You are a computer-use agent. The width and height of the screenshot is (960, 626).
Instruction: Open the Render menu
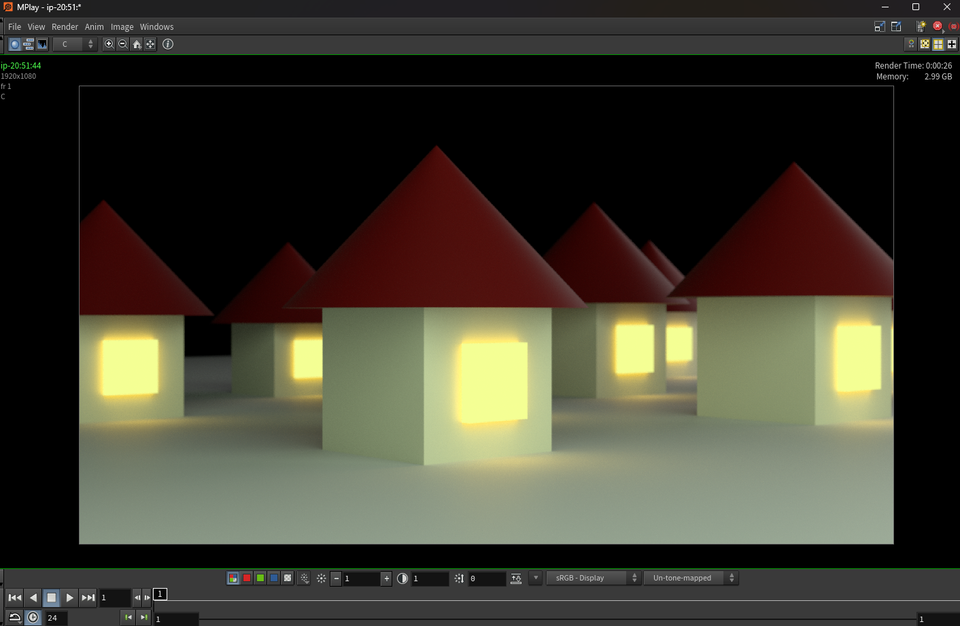(x=65, y=27)
